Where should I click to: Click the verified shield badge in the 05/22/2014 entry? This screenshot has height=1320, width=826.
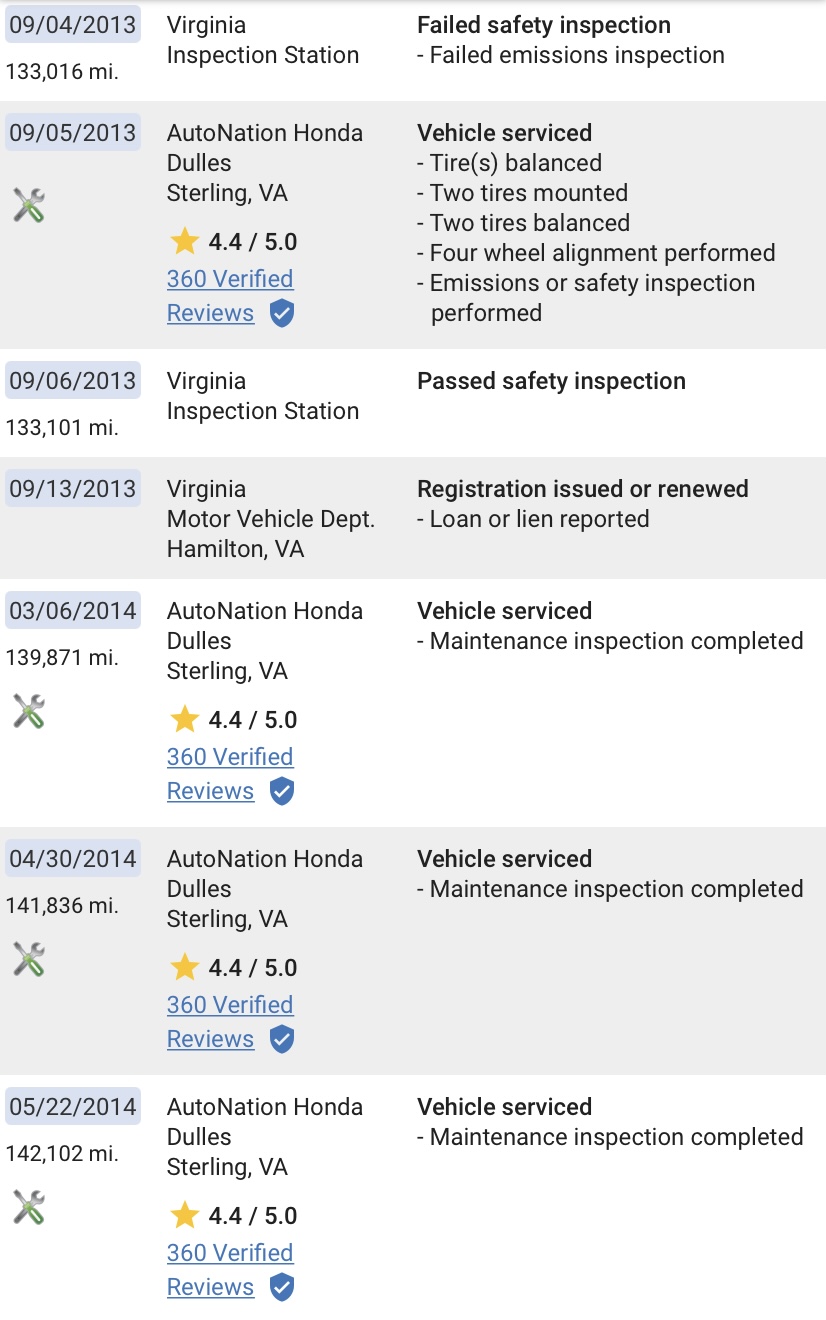point(282,1288)
